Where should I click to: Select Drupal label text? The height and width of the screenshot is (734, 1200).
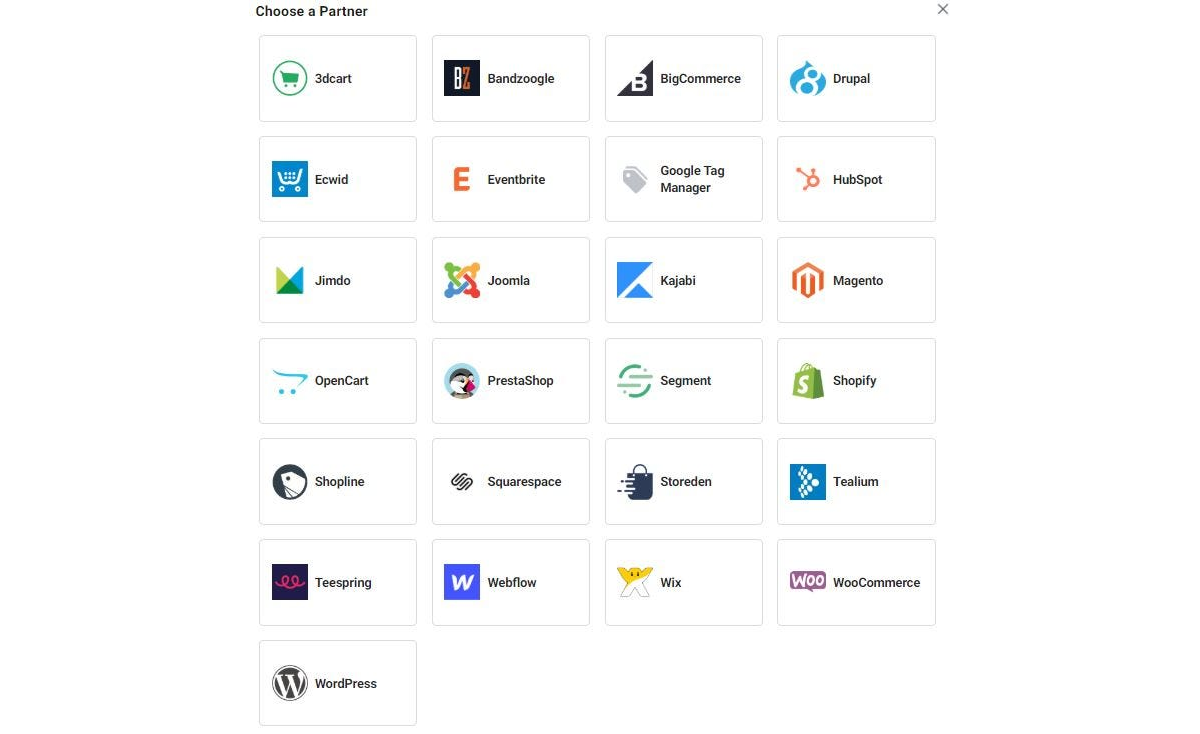point(852,79)
